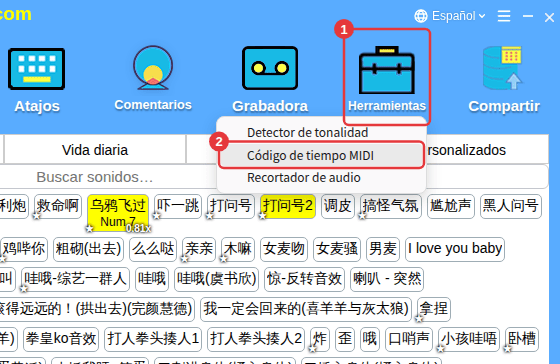Screen dimensions: 560x364
Task: Play the 打人拳头揍人2 sound
Action: tap(256, 339)
